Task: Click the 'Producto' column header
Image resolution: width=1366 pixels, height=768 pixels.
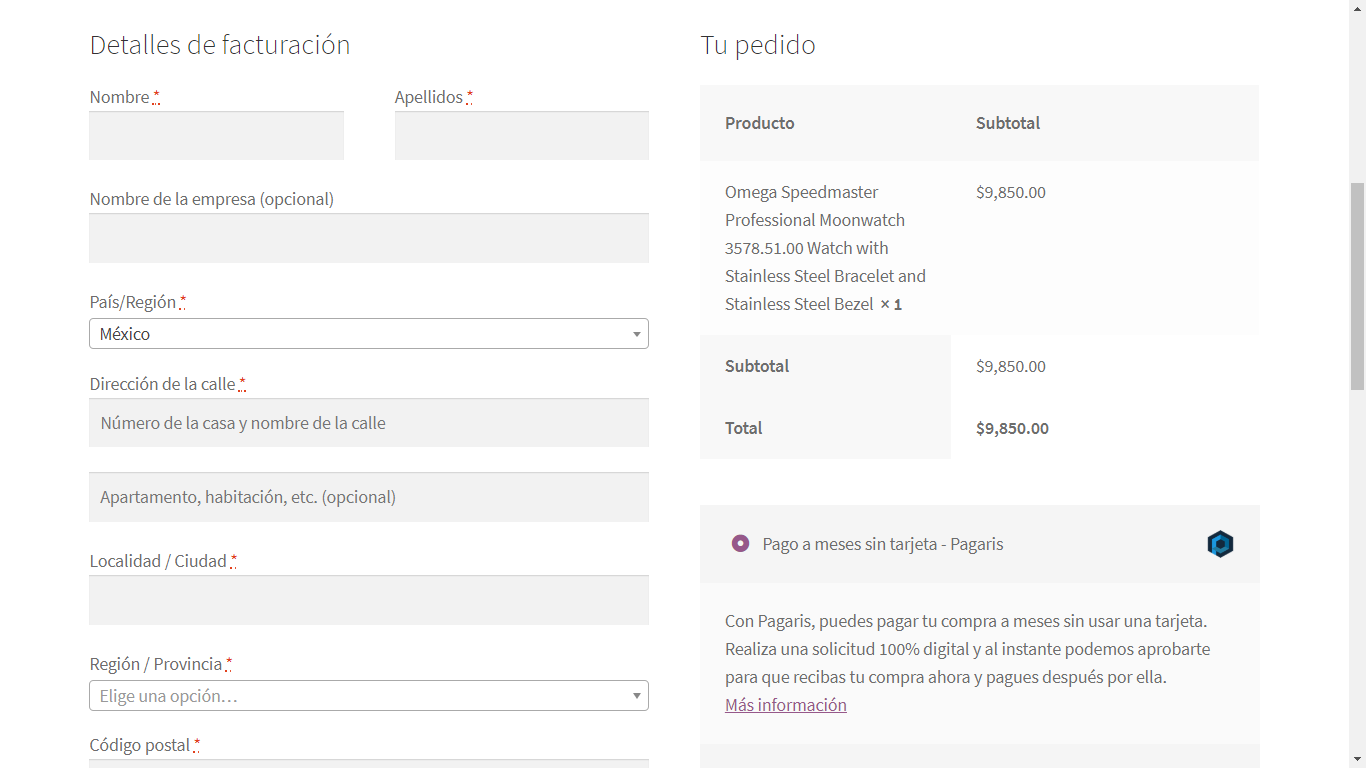Action: pos(760,123)
